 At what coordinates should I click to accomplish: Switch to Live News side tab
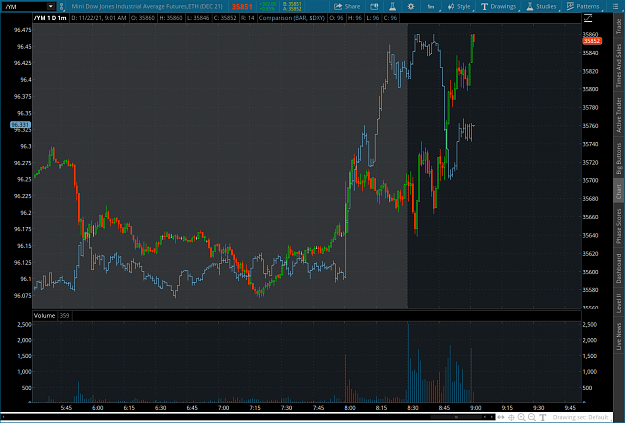click(x=619, y=336)
